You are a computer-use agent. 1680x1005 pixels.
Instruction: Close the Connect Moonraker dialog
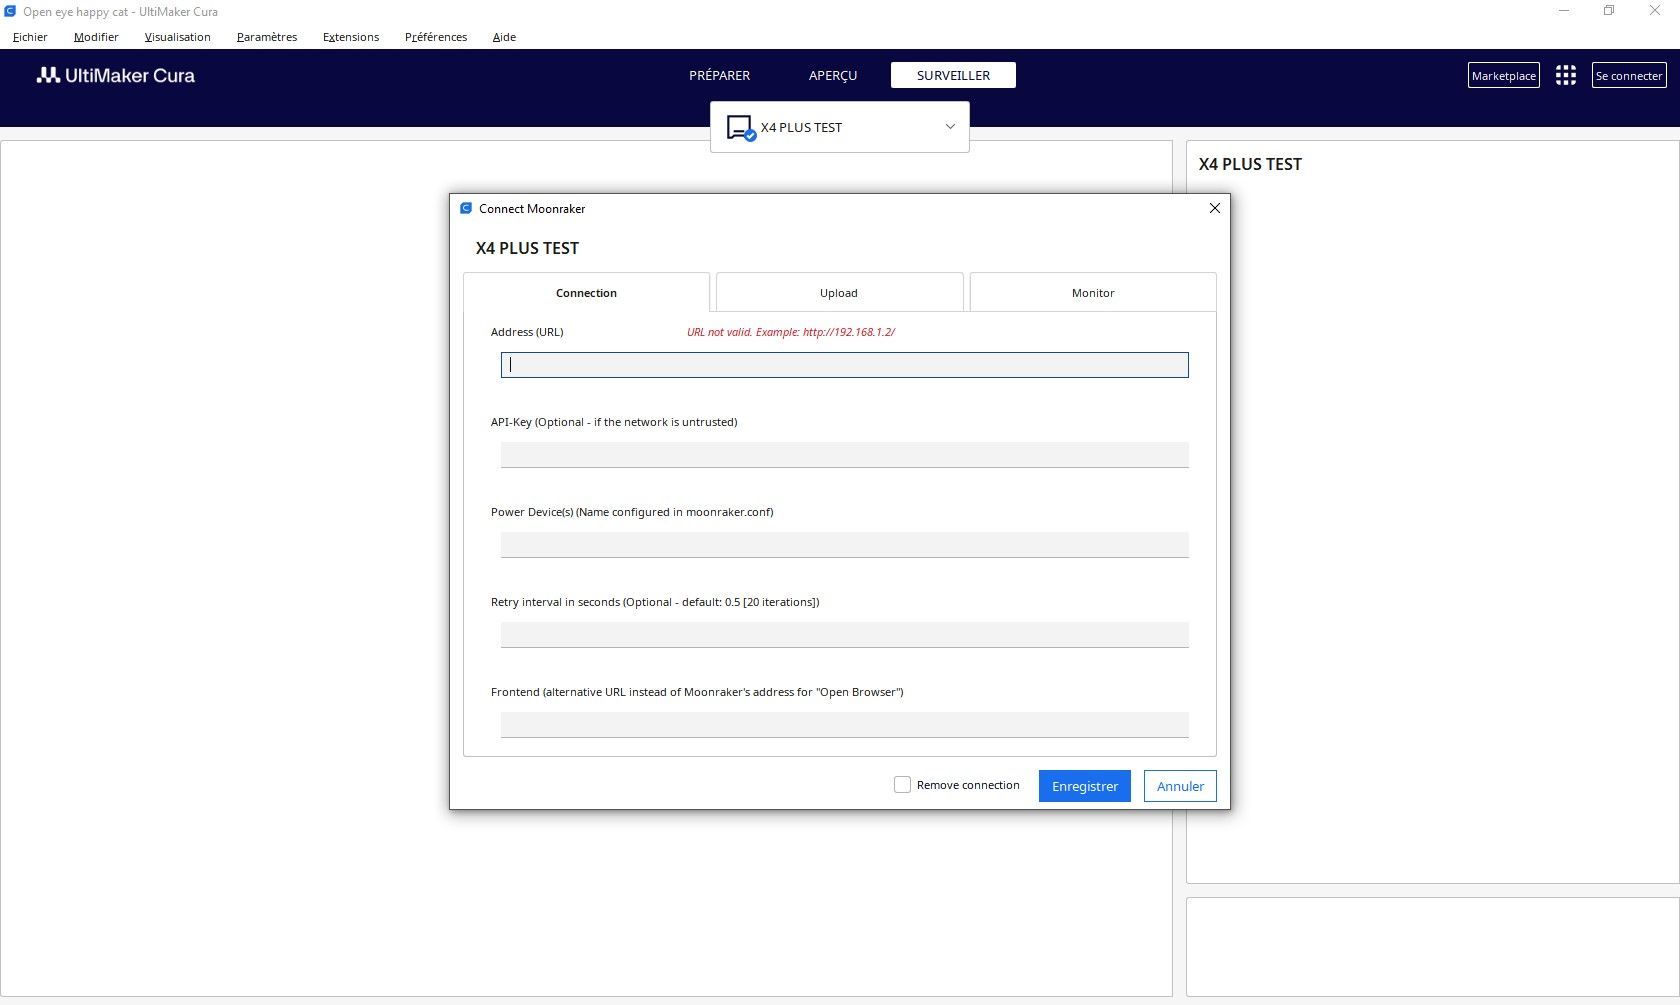[1215, 208]
